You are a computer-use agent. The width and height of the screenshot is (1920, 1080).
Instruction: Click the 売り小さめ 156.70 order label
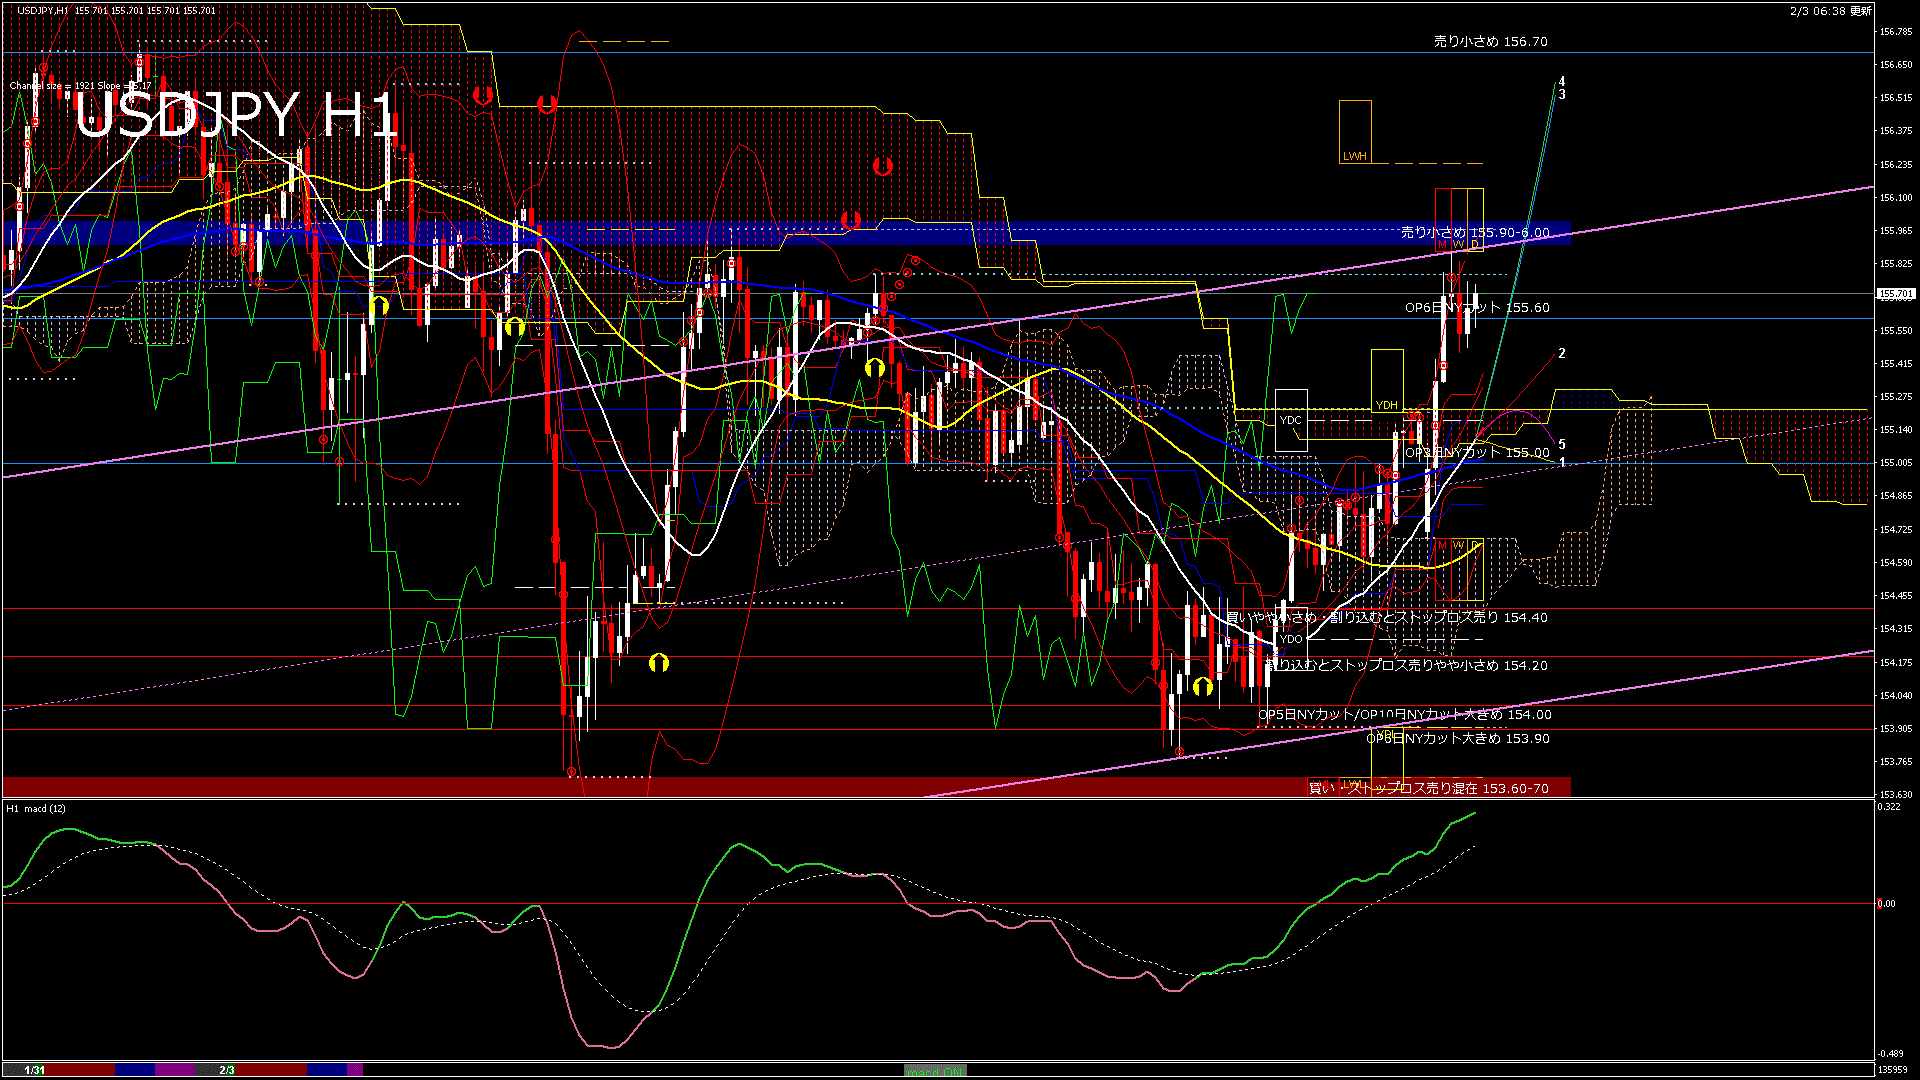1490,42
